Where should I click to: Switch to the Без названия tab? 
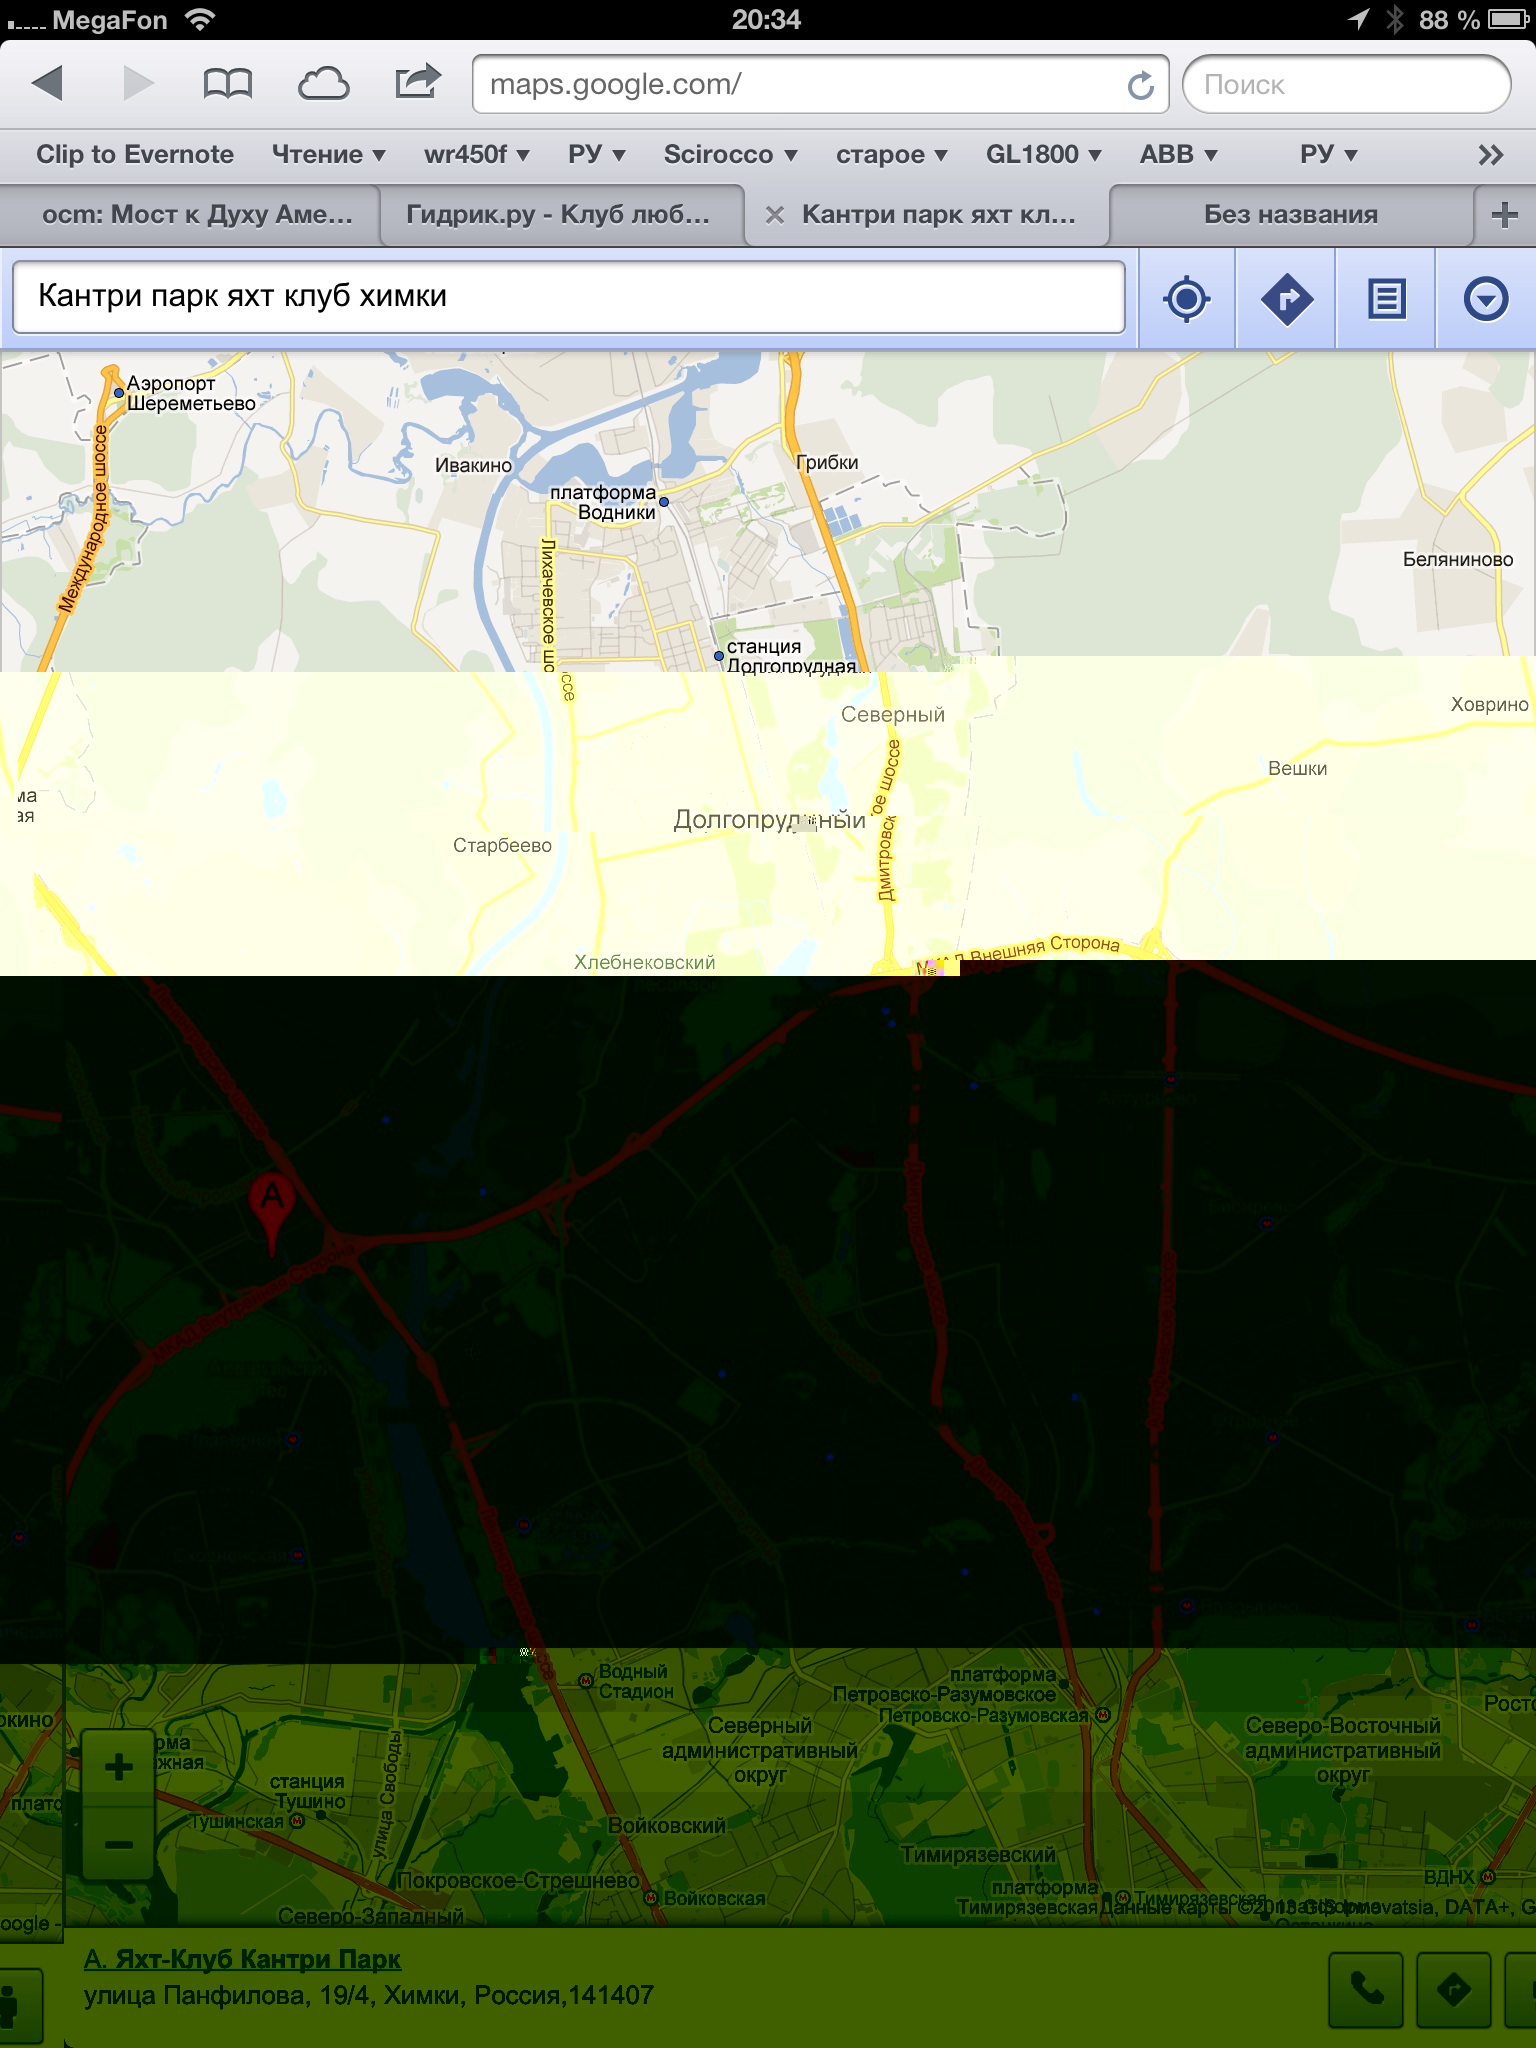coord(1290,215)
